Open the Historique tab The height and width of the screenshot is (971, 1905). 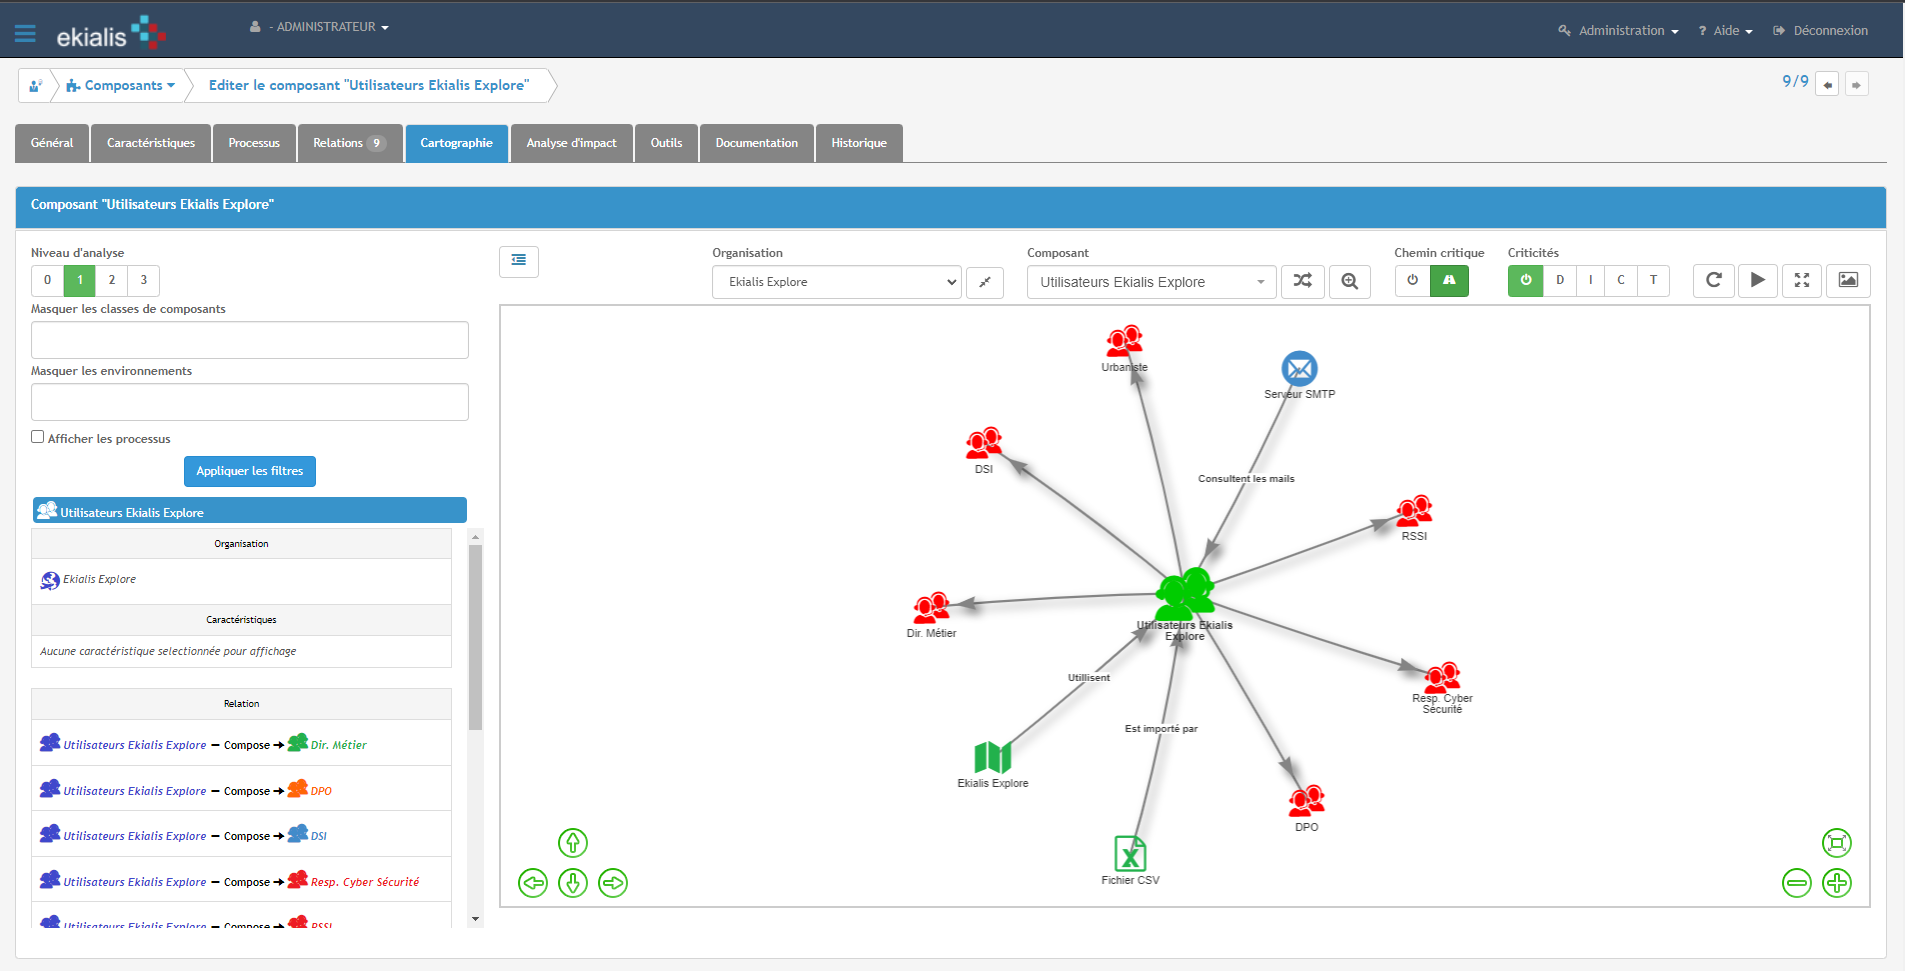coord(858,143)
